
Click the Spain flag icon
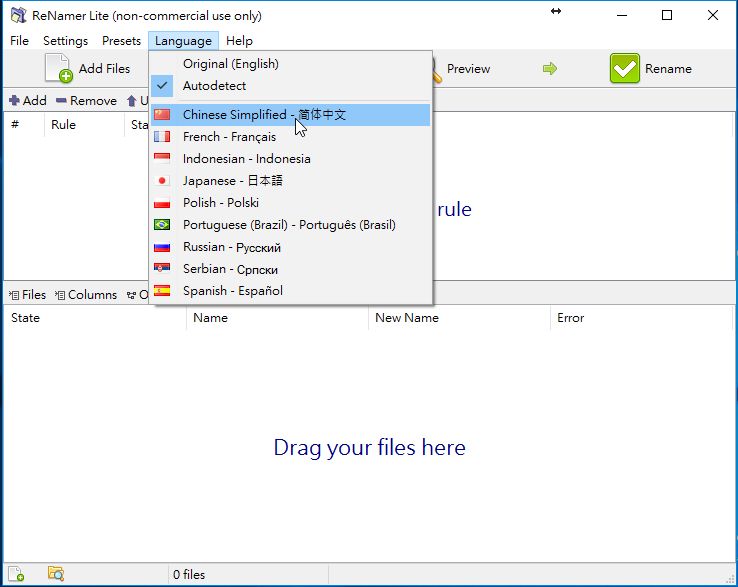tap(162, 291)
